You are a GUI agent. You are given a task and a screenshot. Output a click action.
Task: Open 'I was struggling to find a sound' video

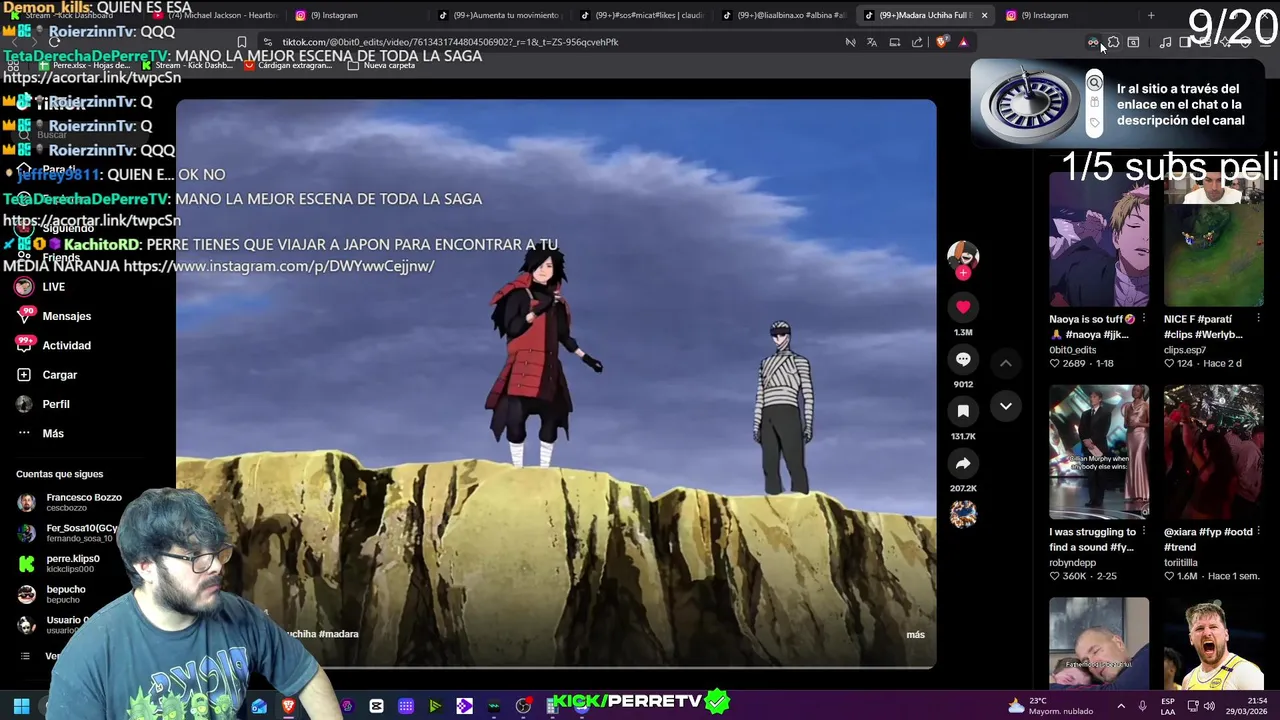(x=1099, y=452)
